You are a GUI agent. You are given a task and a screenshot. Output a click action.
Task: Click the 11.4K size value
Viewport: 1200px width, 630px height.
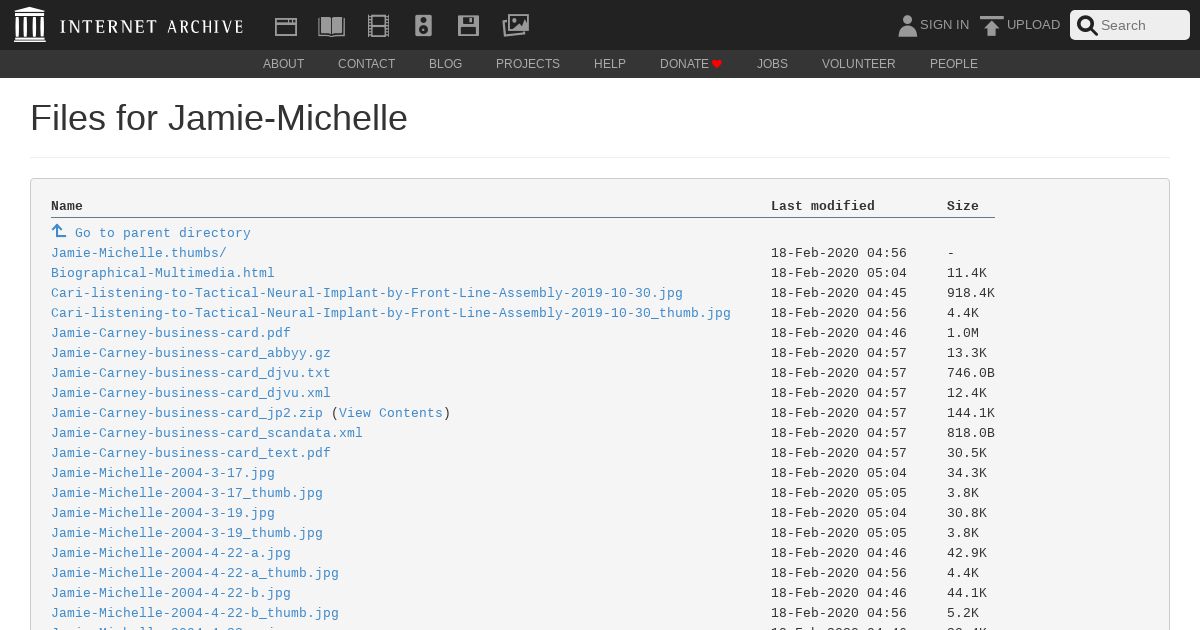(967, 273)
